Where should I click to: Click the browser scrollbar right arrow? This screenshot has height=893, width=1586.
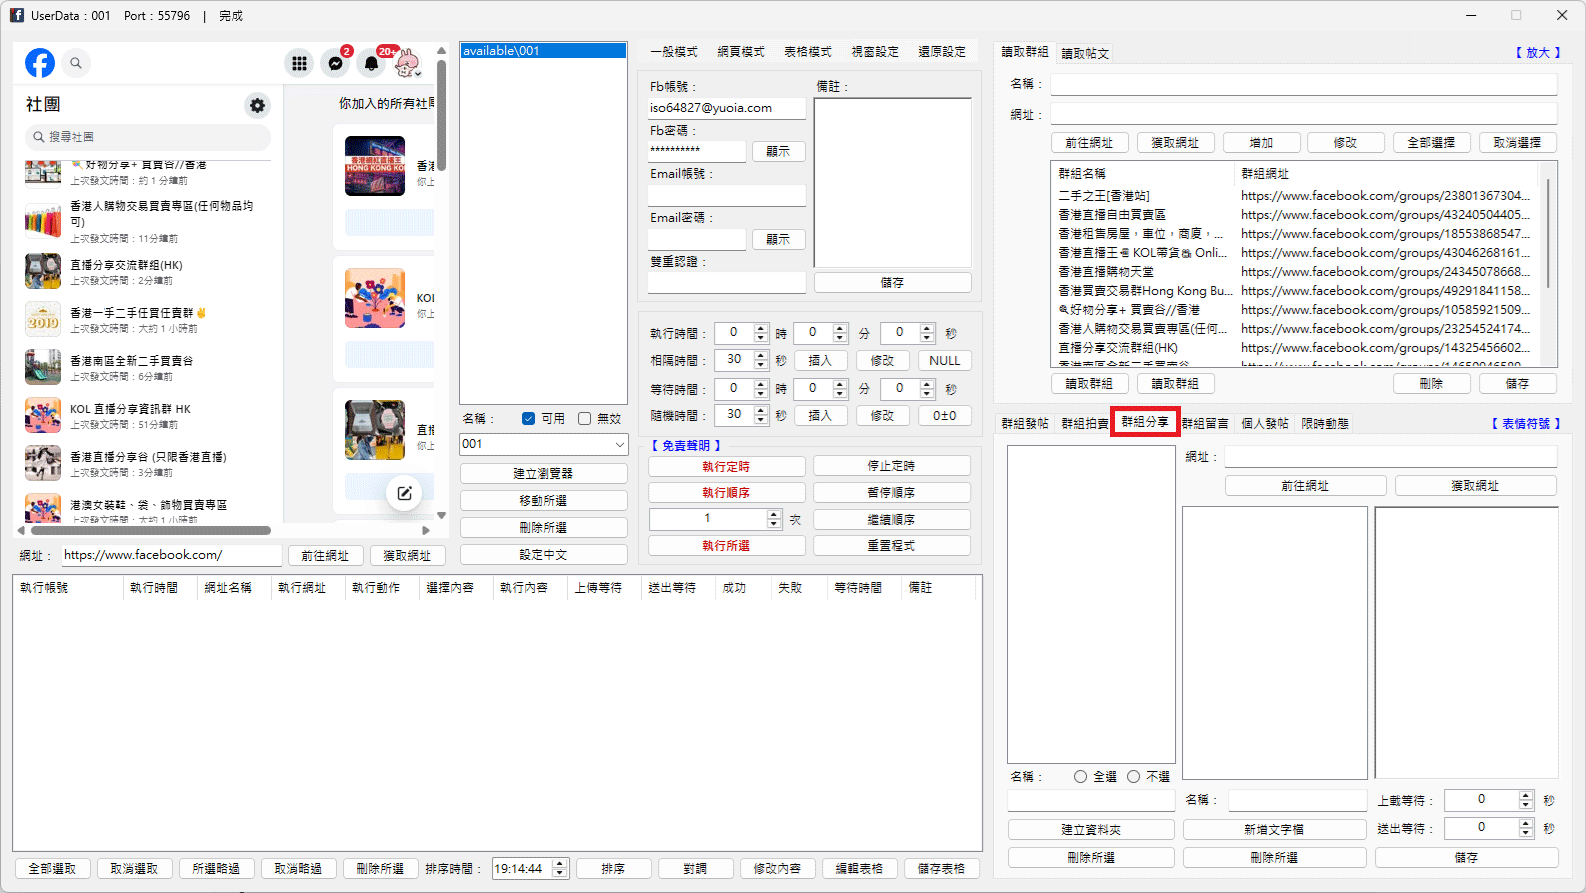click(x=427, y=530)
